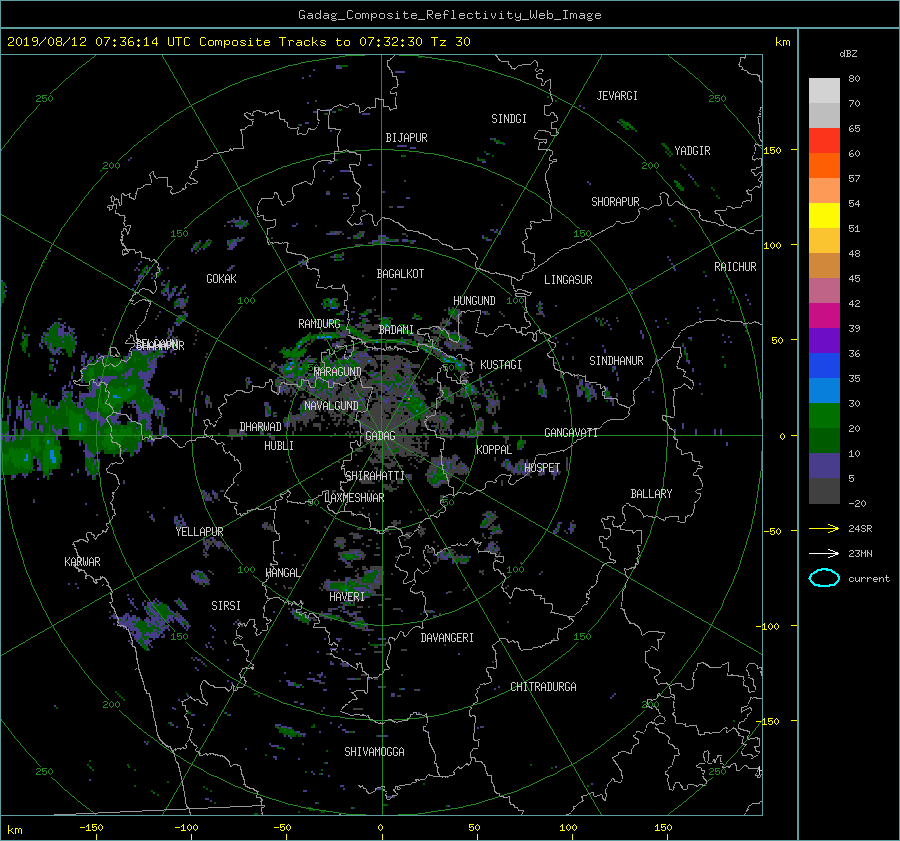Click the LINGASUR city label
Image resolution: width=900 pixels, height=841 pixels.
click(x=568, y=280)
